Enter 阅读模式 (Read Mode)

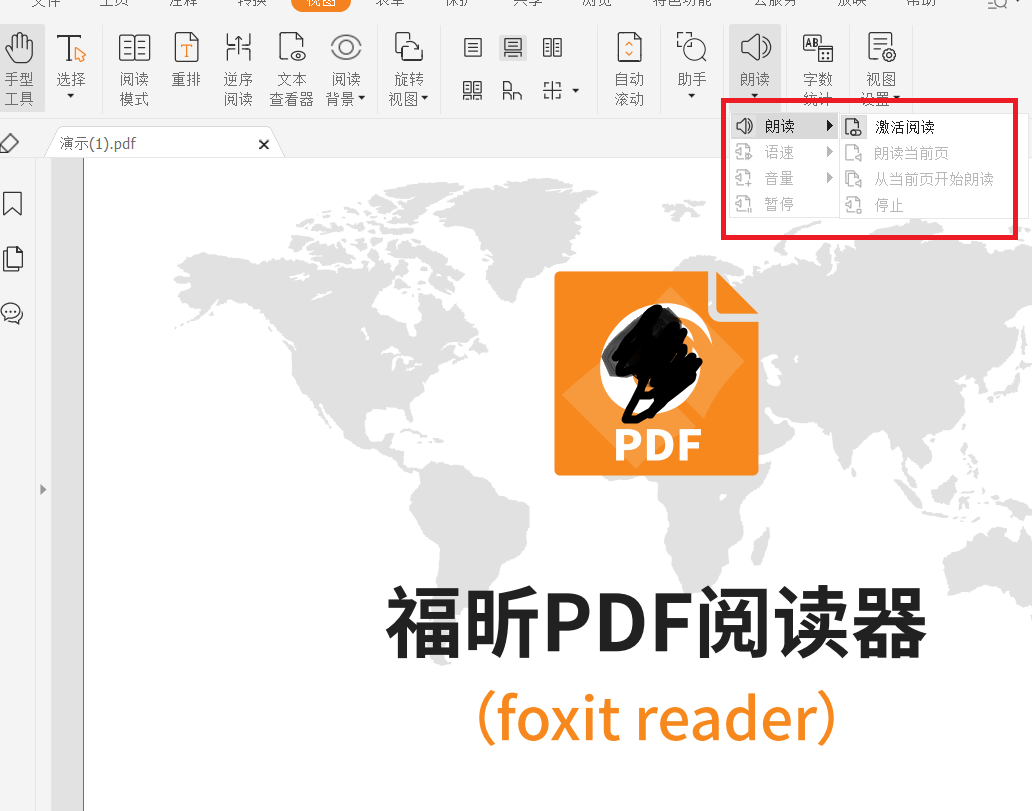tap(134, 66)
